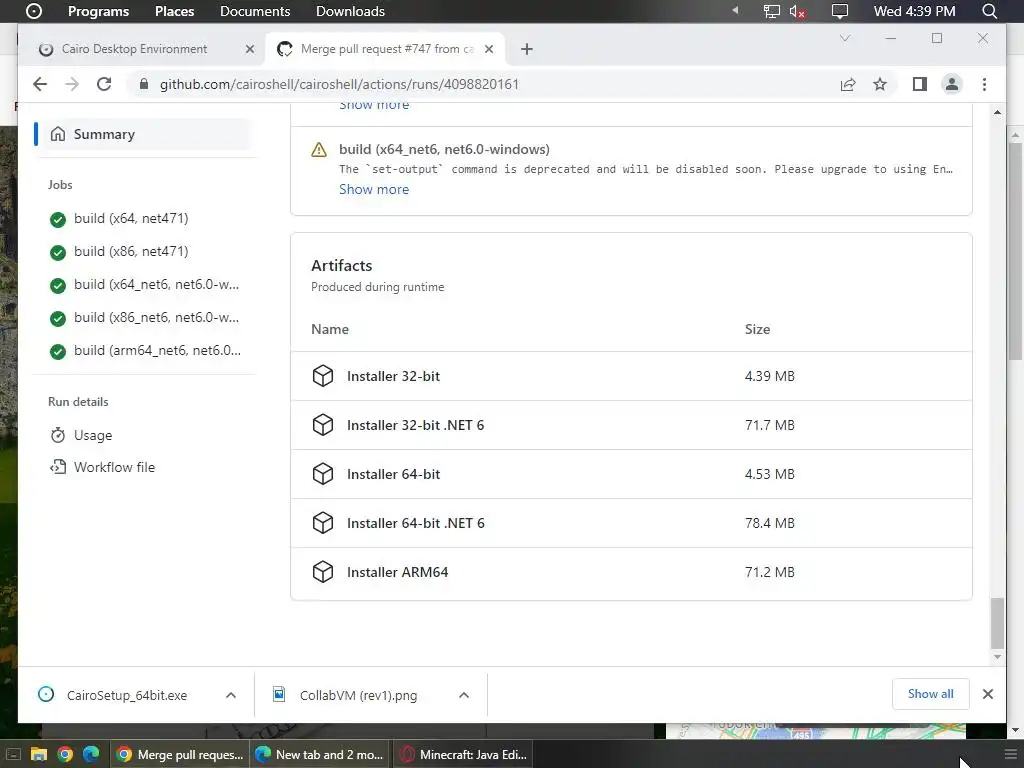Expand hidden tray icons arrow
Viewport: 1024px width, 768px height.
[735, 10]
